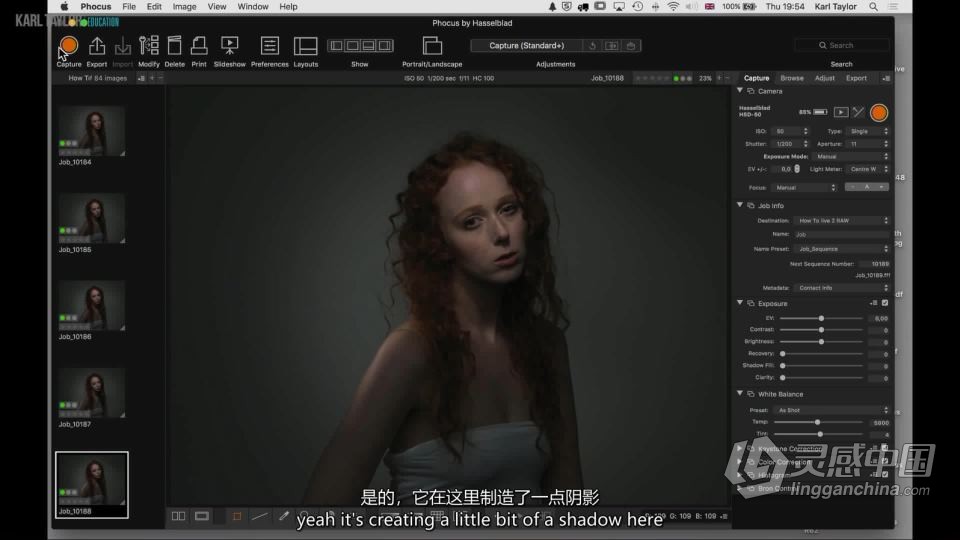Screen dimensions: 960x540
Task: Switch to the Adjust tab
Action: pyautogui.click(x=824, y=78)
